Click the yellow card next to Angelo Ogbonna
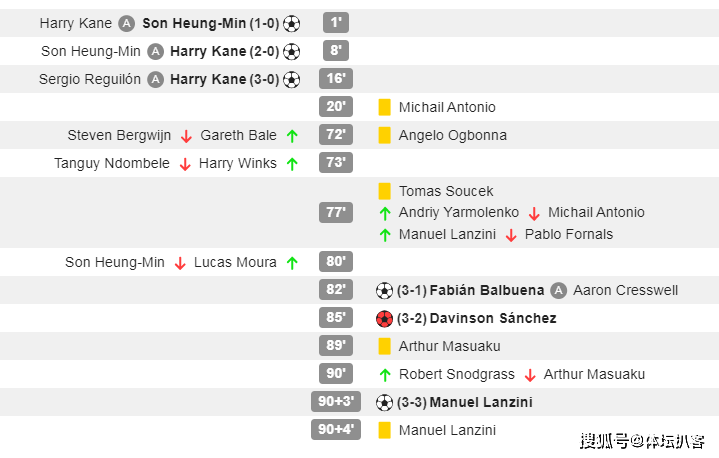Image resolution: width=719 pixels, height=458 pixels. coord(384,135)
